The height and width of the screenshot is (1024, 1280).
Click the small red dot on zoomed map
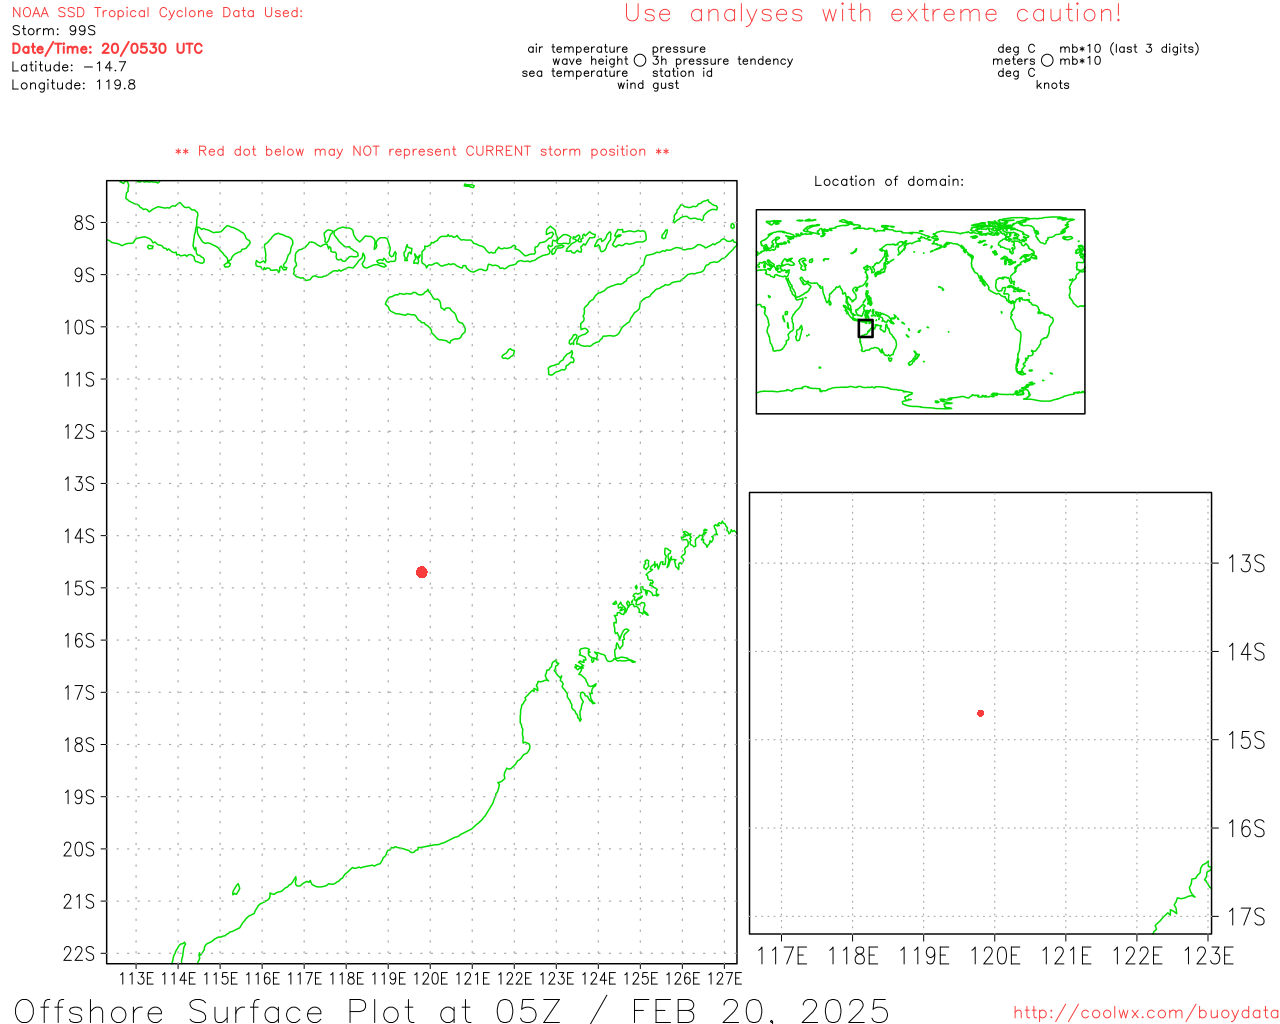981,713
